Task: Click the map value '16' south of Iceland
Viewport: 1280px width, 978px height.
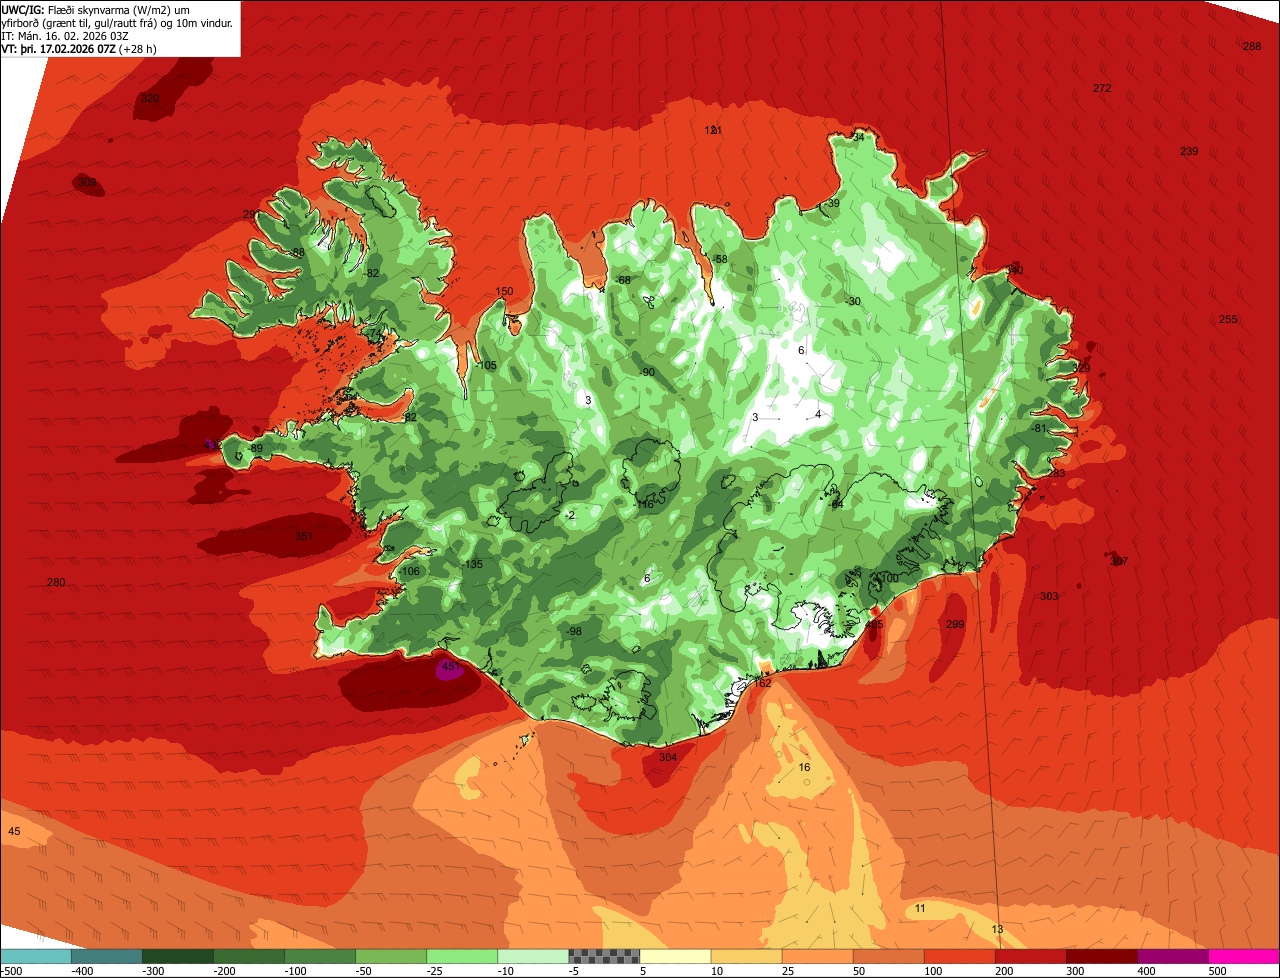Action: click(805, 767)
